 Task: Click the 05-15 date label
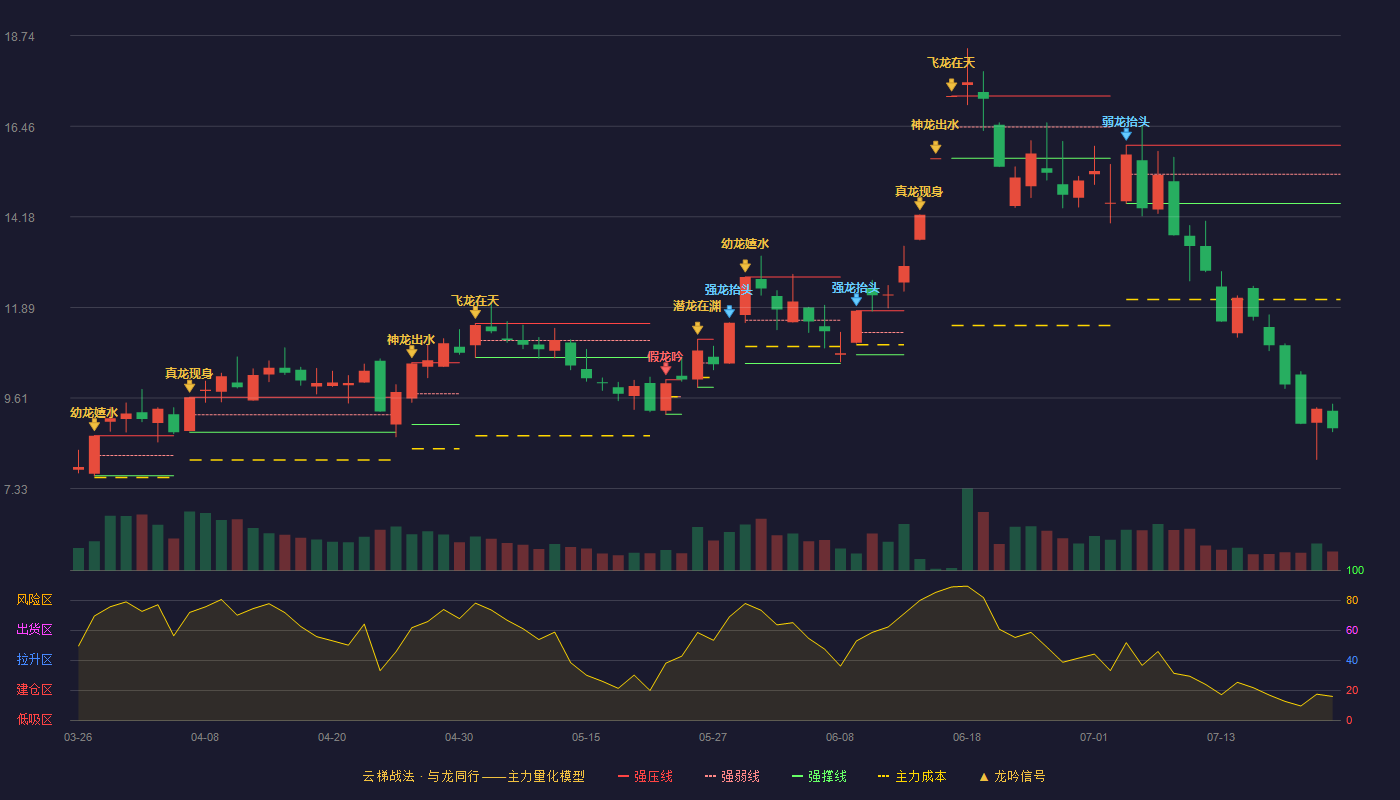click(x=586, y=737)
